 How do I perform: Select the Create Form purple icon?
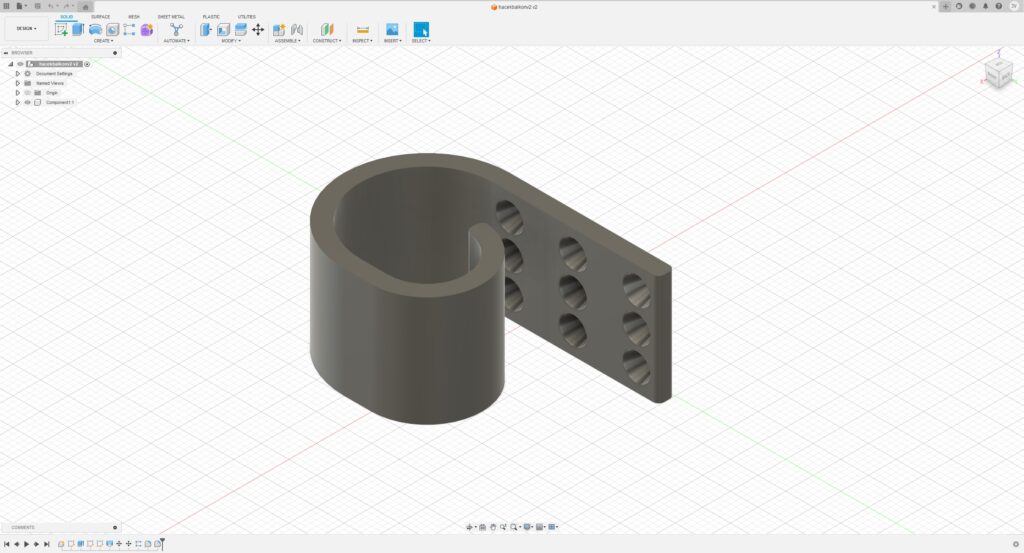coord(147,29)
